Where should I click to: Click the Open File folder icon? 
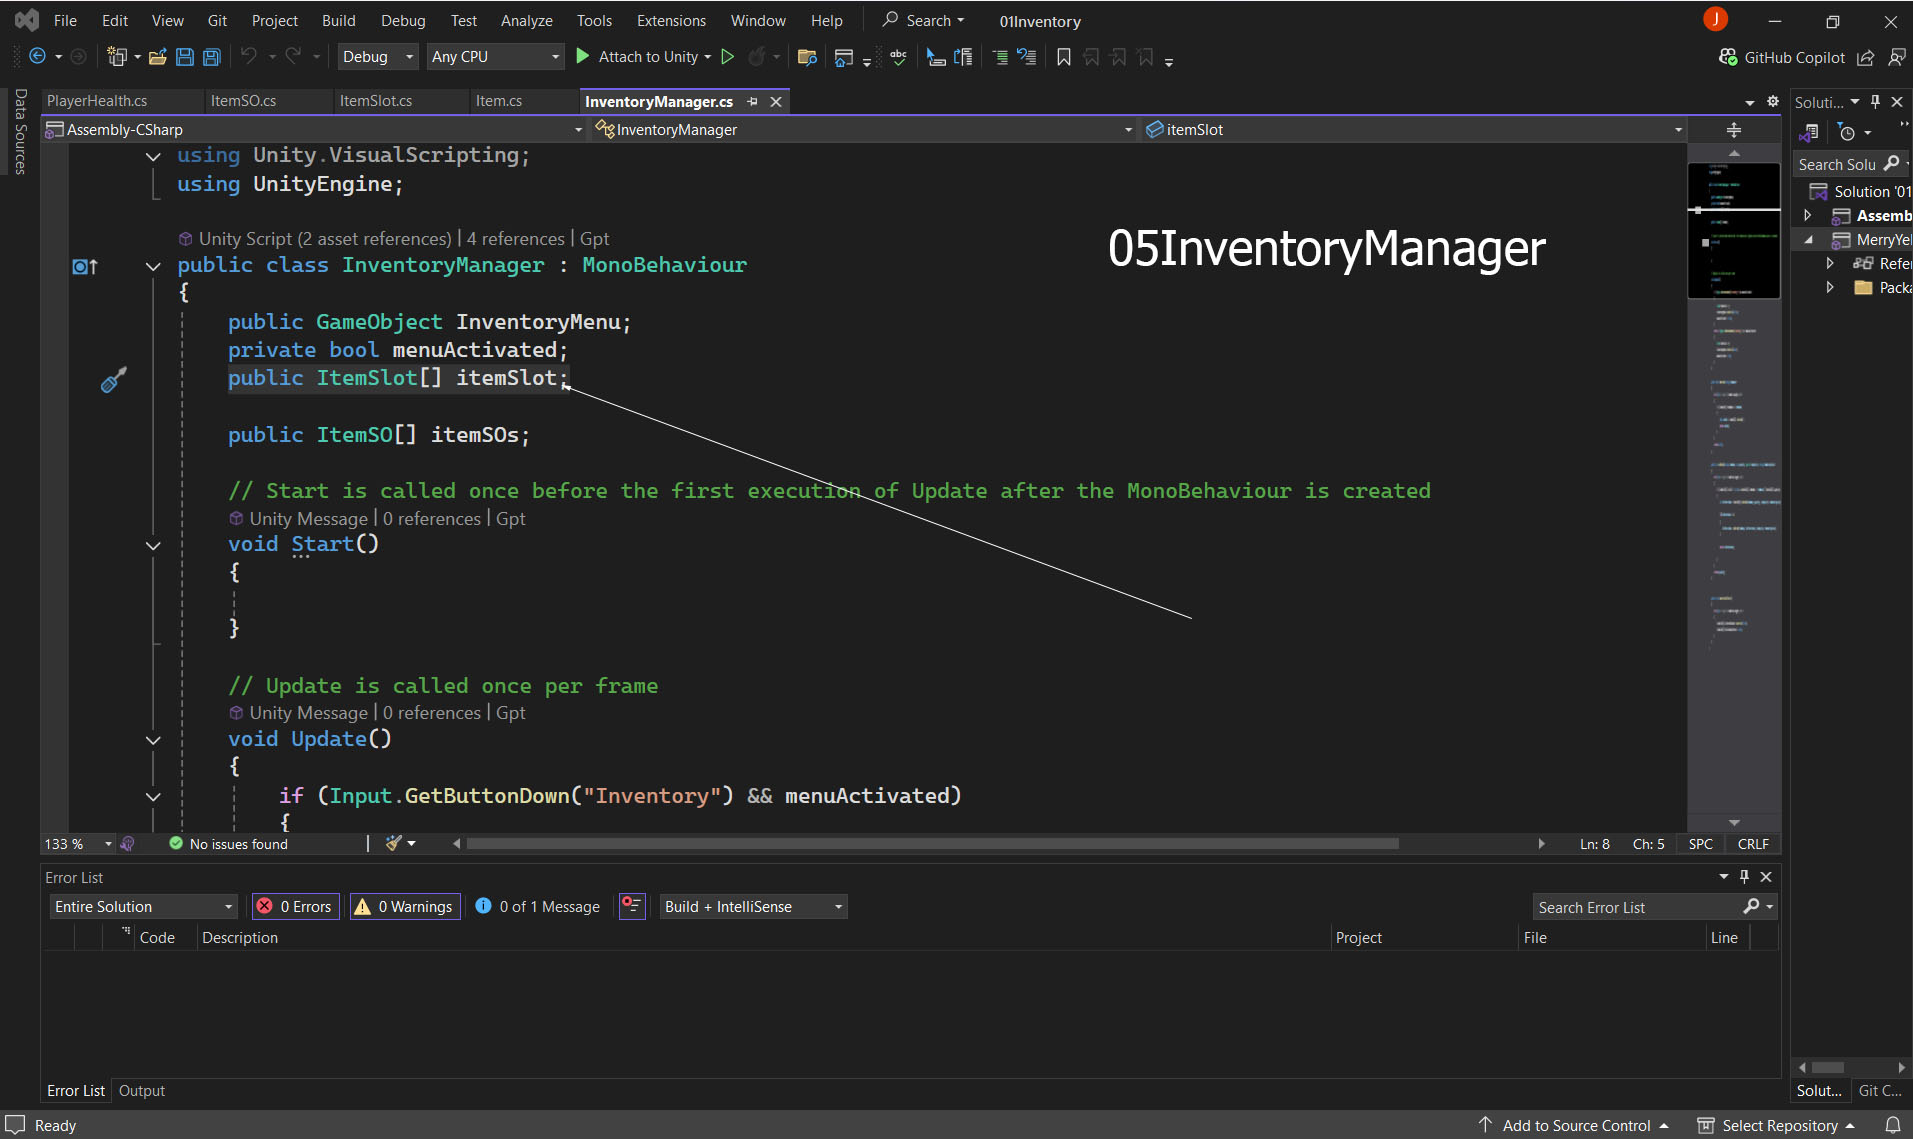point(157,57)
